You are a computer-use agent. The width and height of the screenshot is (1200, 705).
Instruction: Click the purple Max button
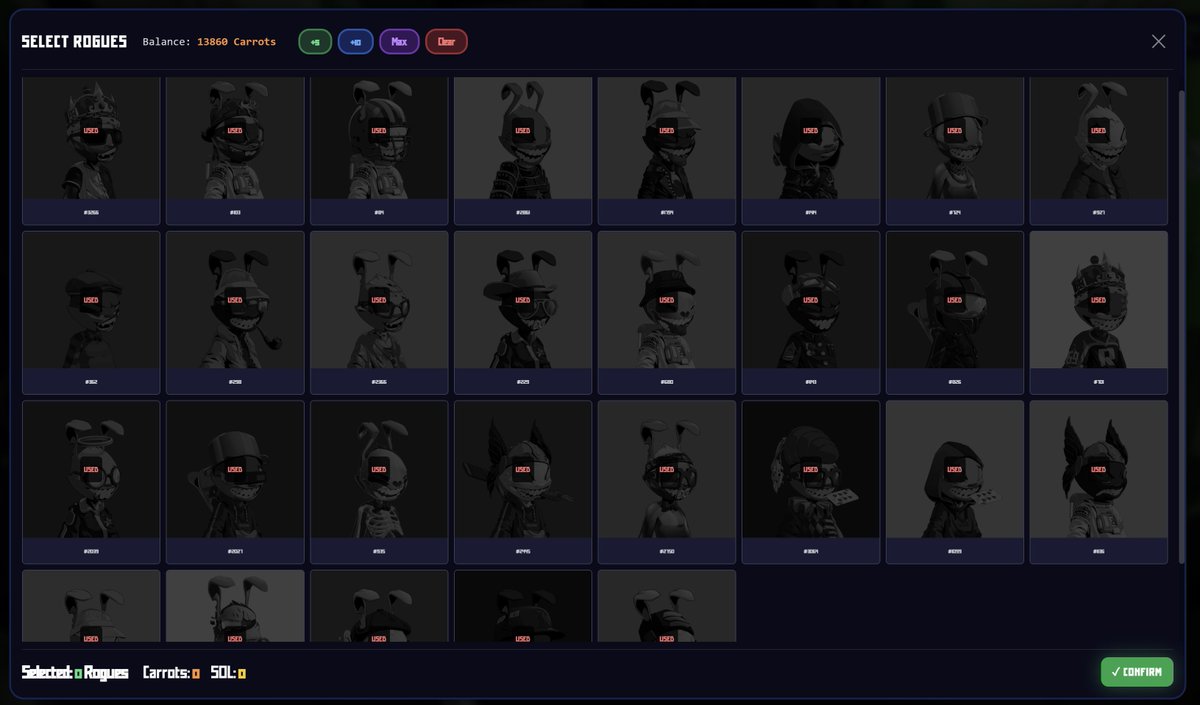[399, 42]
